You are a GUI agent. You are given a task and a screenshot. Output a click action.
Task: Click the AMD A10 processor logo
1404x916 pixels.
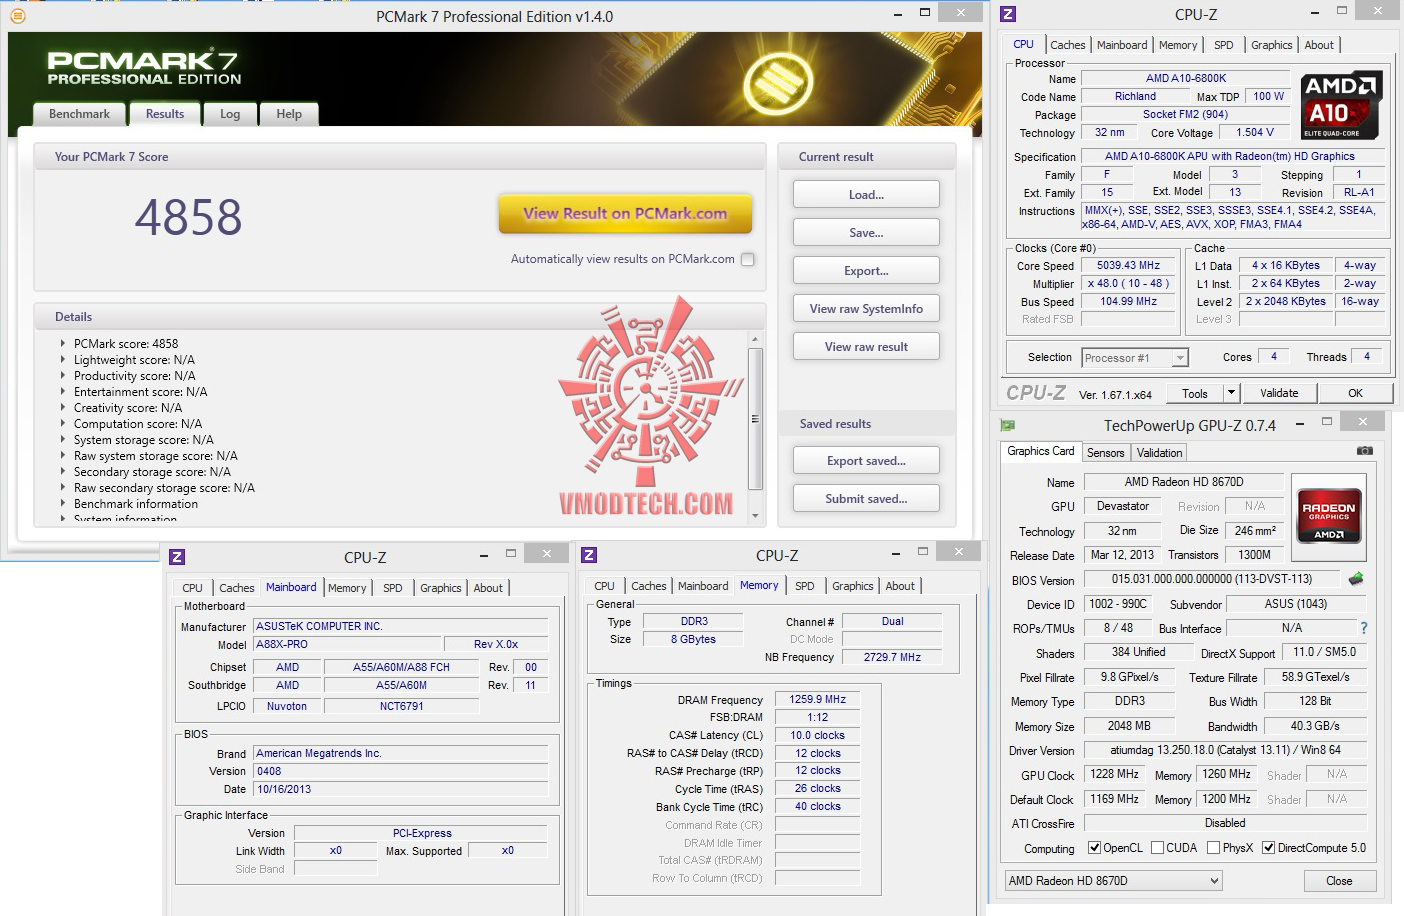(x=1341, y=105)
